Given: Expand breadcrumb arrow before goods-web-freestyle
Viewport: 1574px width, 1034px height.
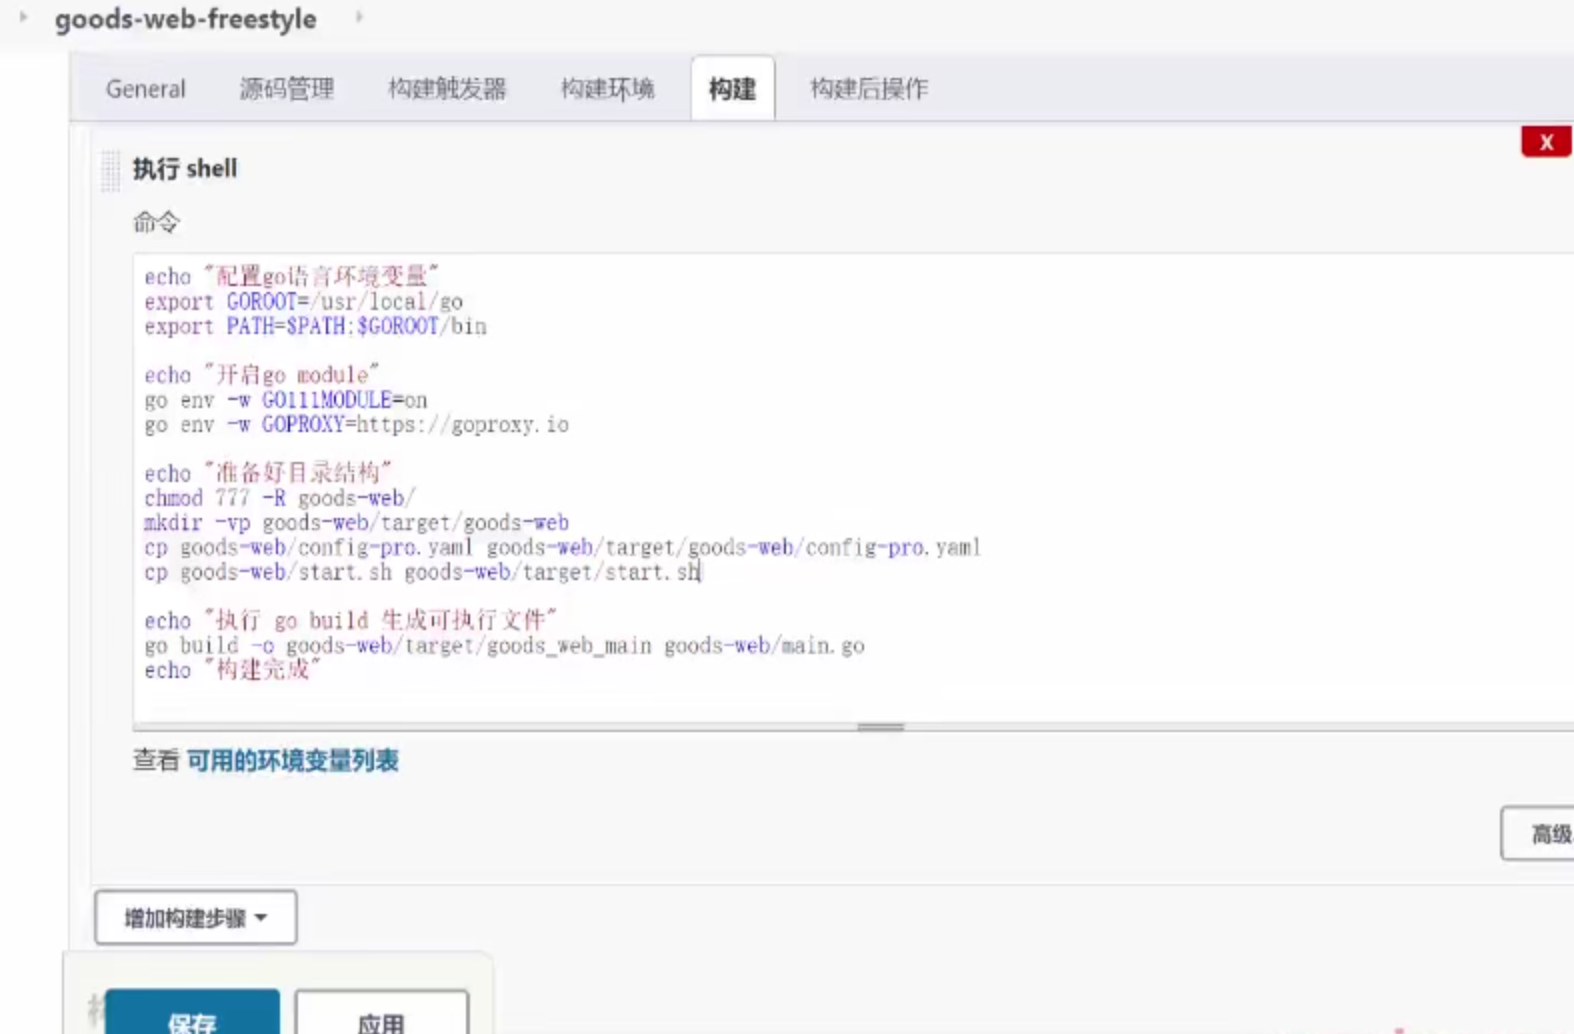Looking at the screenshot, I should pyautogui.click(x=23, y=17).
